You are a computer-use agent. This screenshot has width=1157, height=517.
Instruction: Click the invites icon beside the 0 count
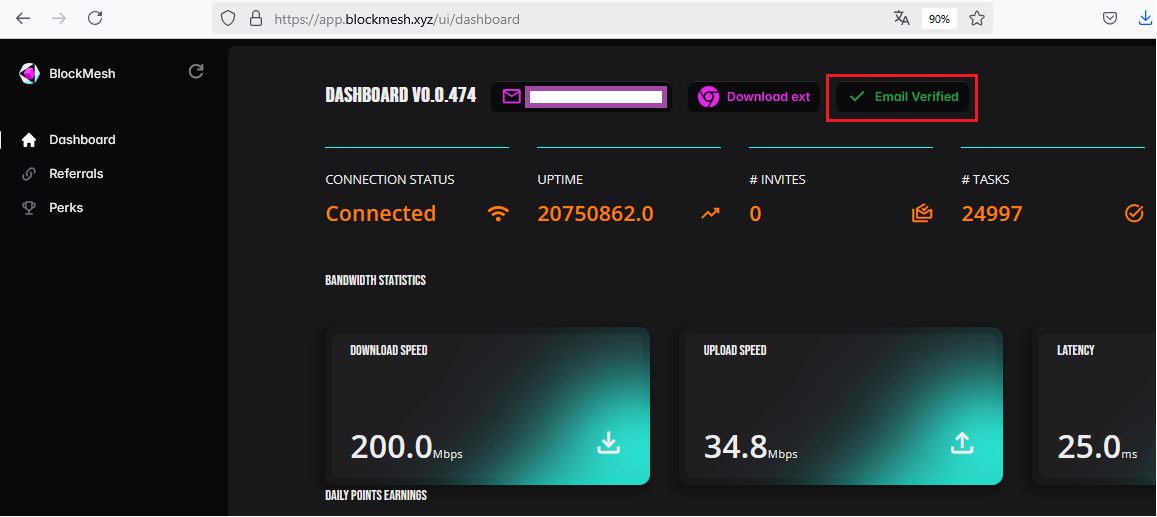[x=922, y=213]
